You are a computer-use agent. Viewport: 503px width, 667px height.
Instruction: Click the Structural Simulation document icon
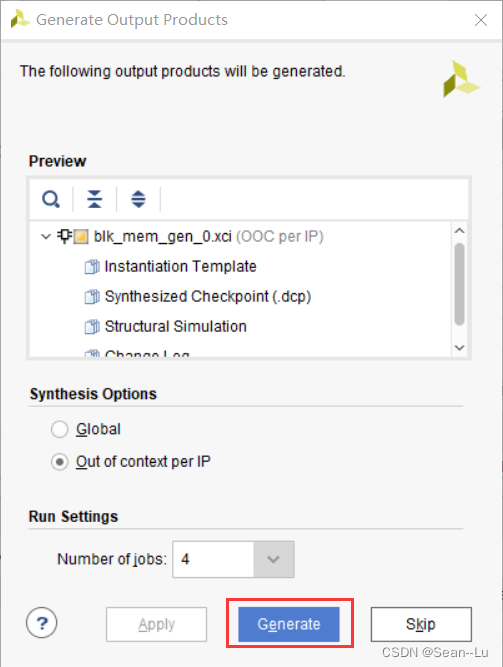(92, 327)
